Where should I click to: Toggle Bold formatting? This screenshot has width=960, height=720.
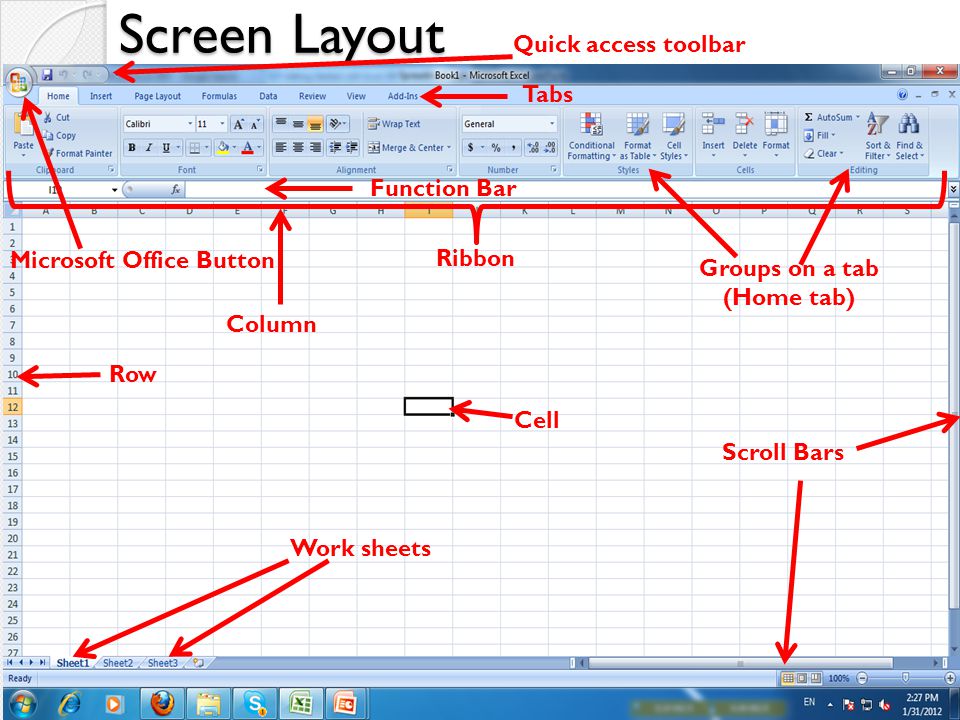click(x=132, y=148)
